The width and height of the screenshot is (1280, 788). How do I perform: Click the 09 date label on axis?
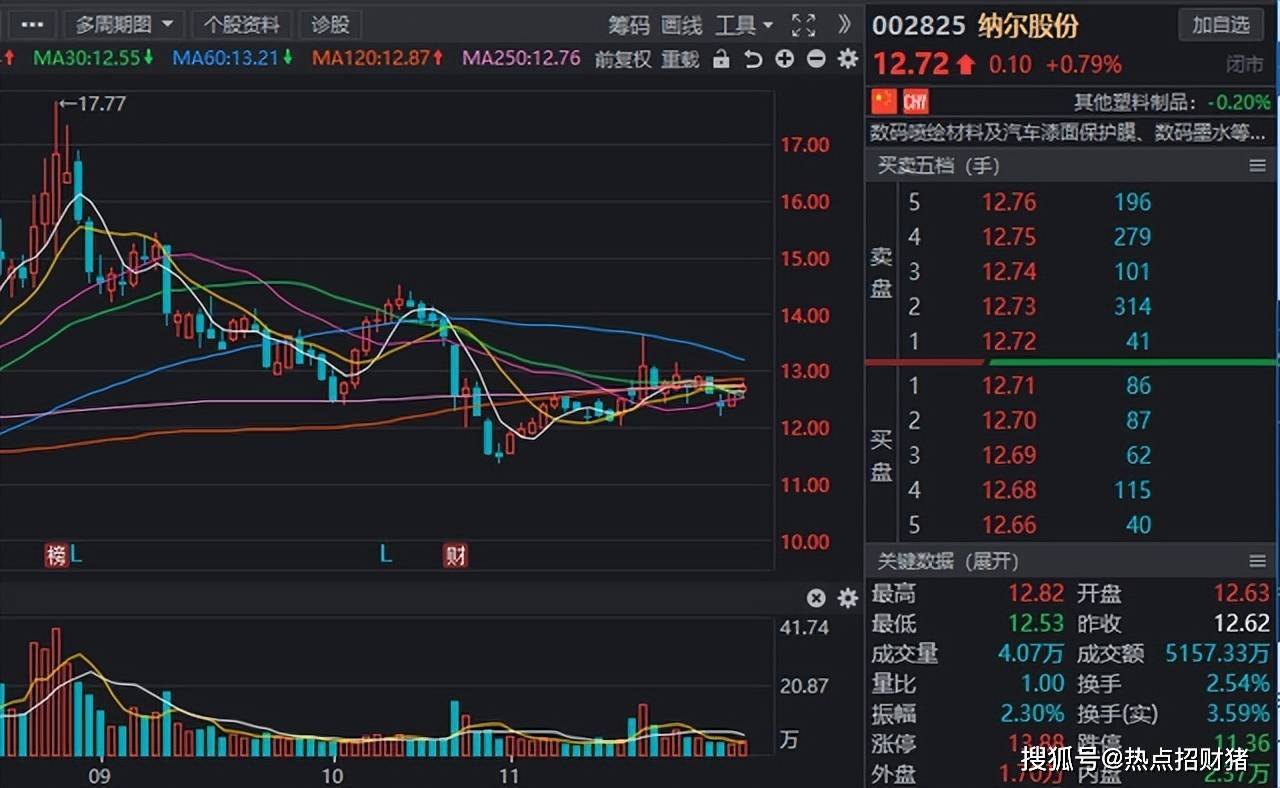[x=98, y=775]
